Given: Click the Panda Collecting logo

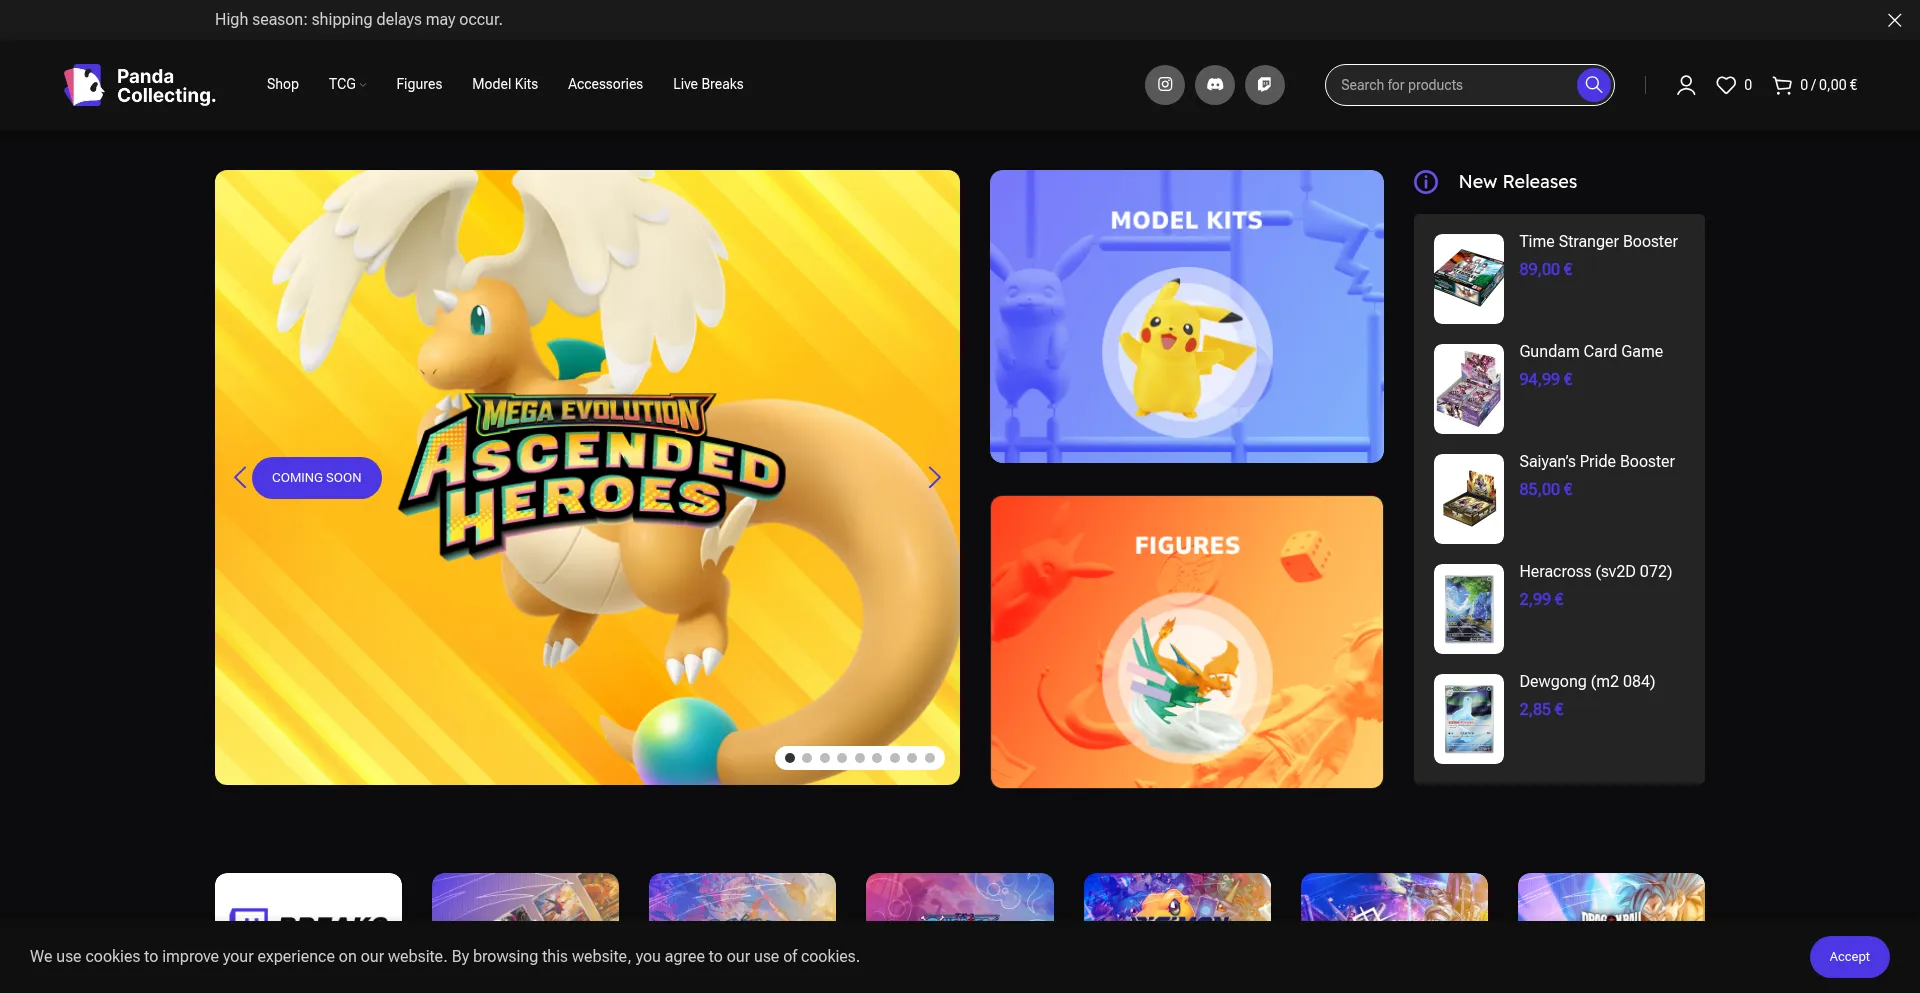Looking at the screenshot, I should (140, 85).
